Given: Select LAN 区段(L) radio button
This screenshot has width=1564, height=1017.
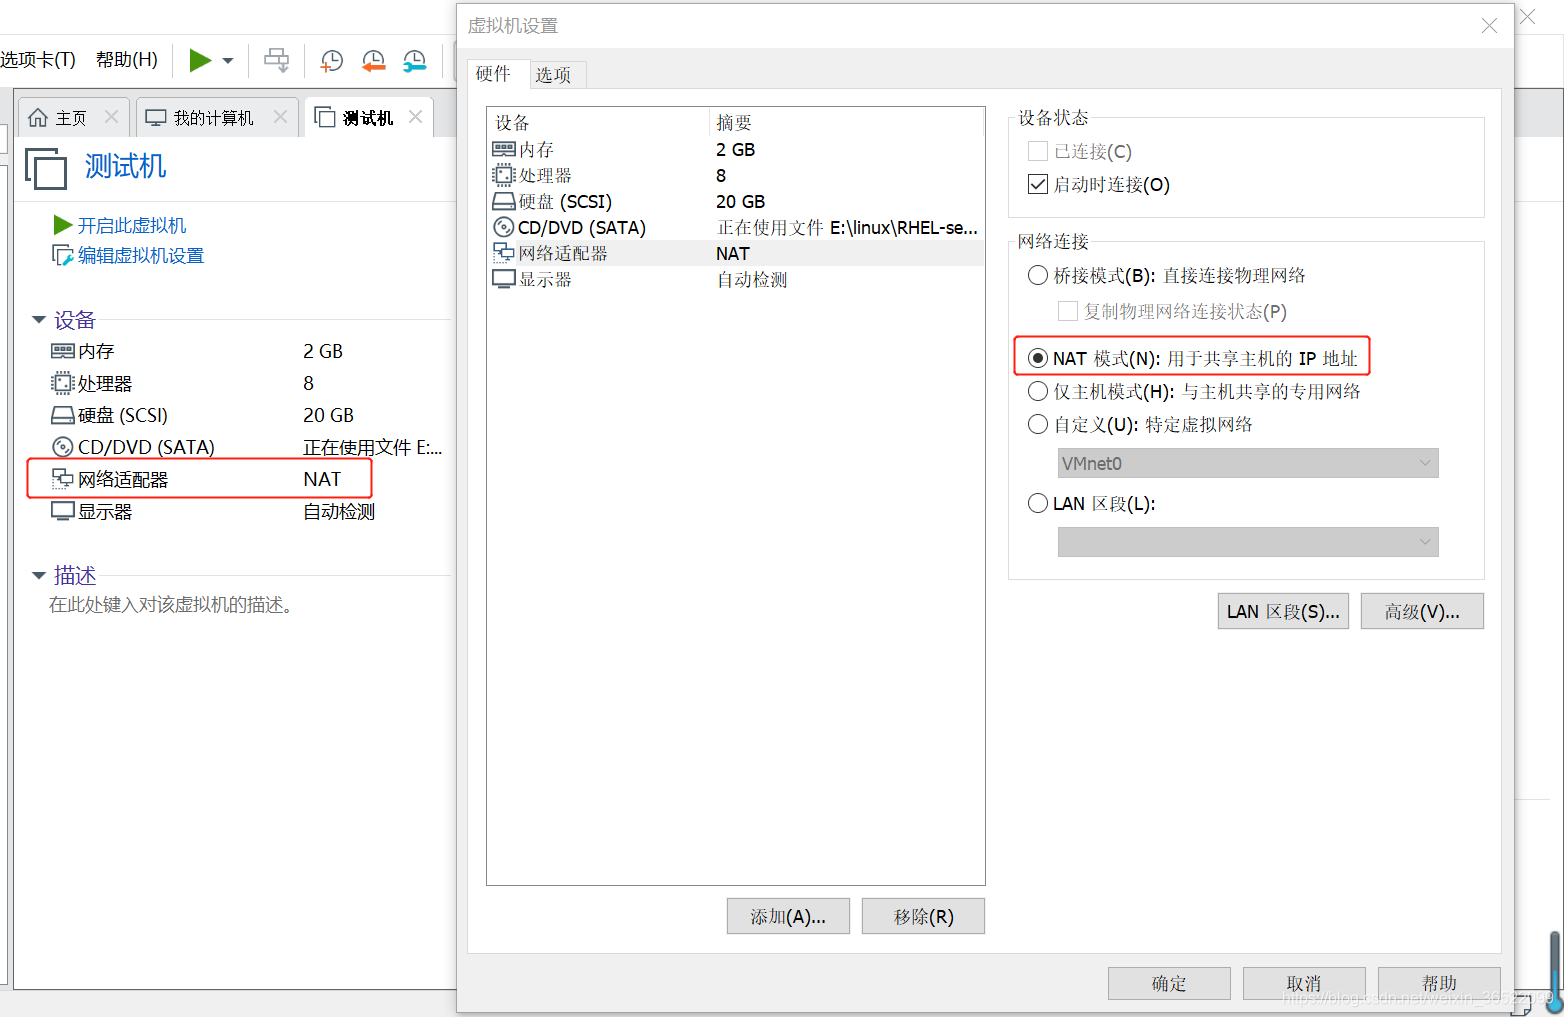Looking at the screenshot, I should point(1038,503).
